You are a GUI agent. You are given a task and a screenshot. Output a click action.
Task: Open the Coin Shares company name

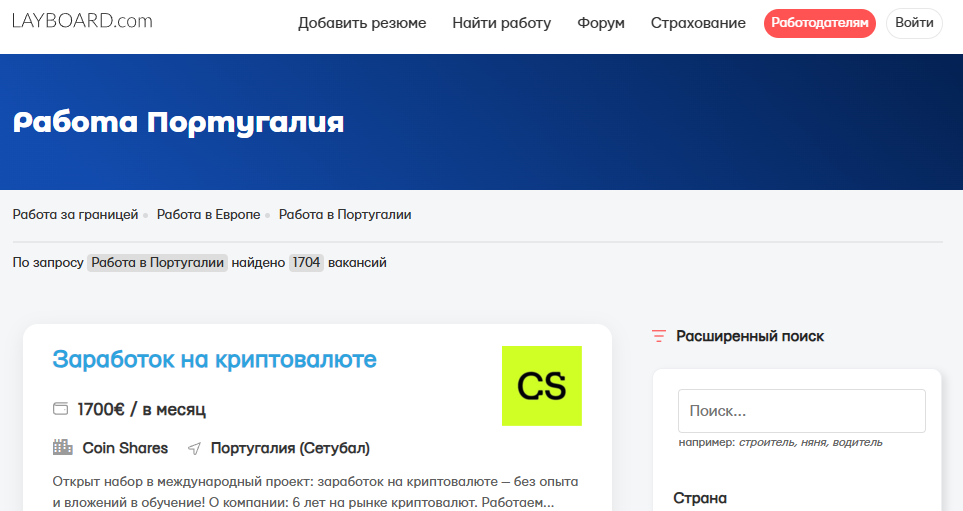point(125,448)
